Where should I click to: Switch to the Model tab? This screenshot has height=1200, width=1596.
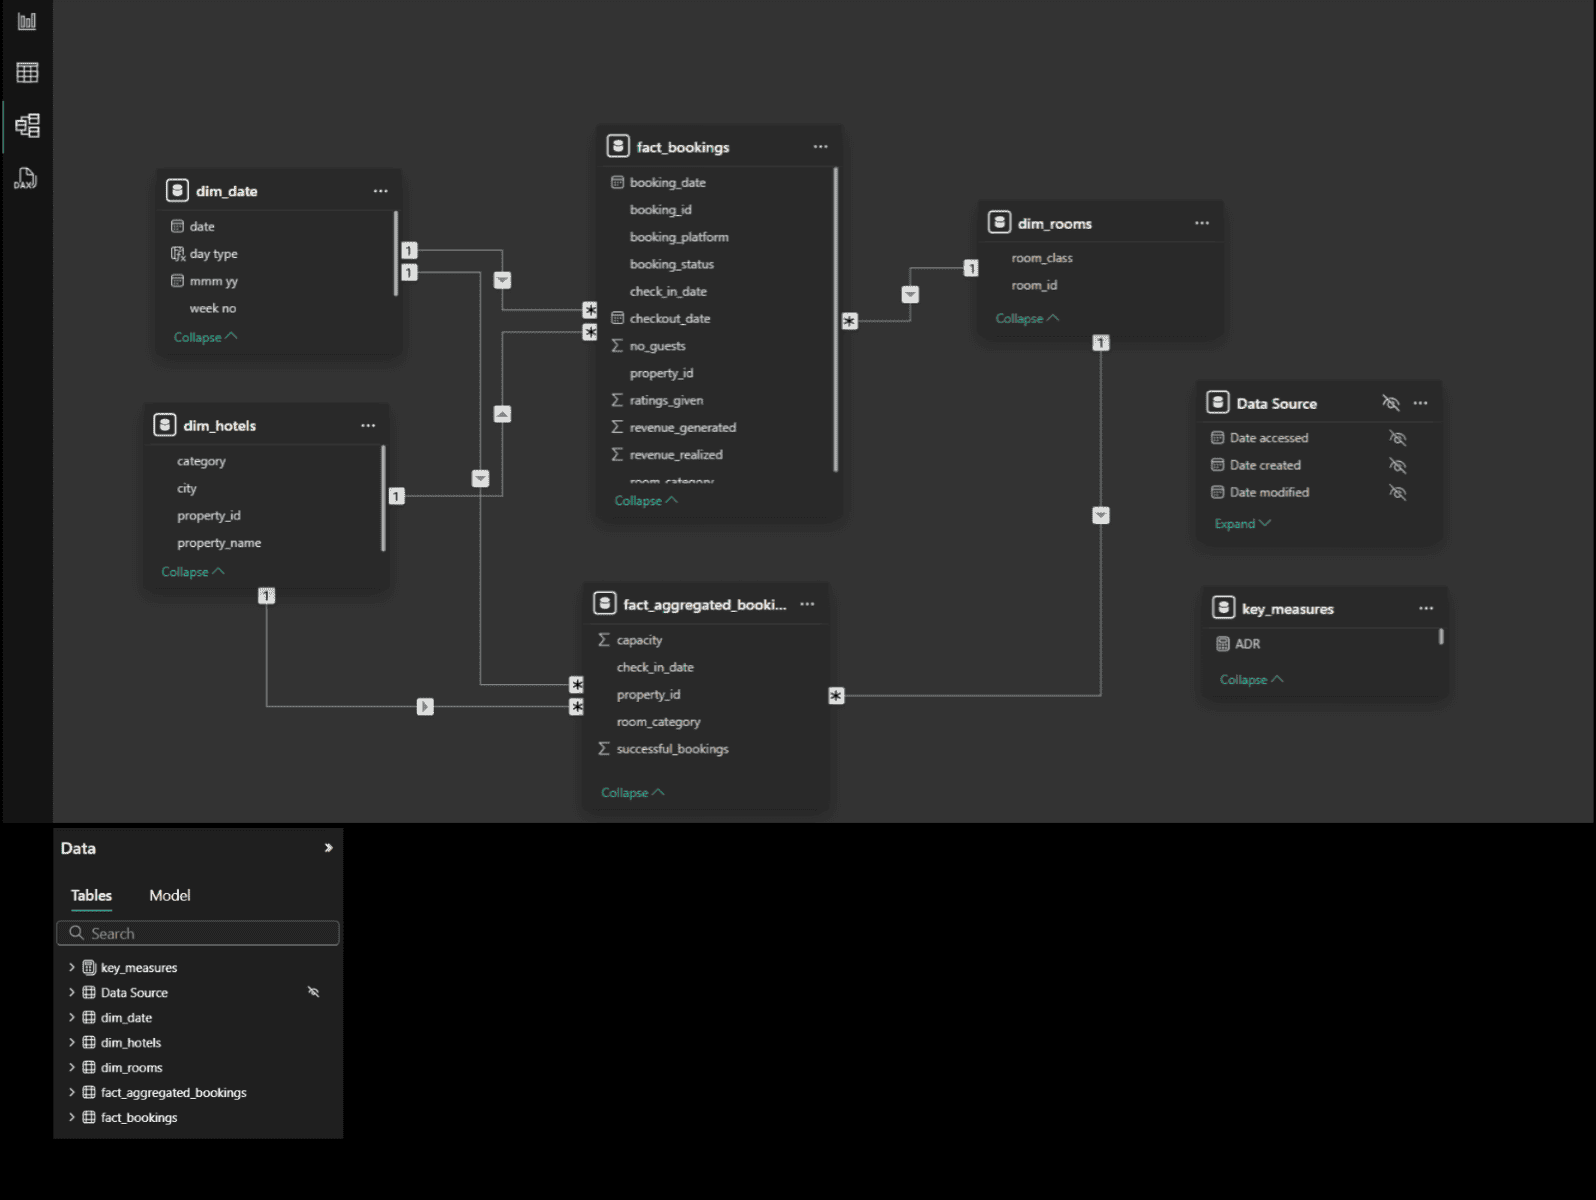tap(169, 896)
